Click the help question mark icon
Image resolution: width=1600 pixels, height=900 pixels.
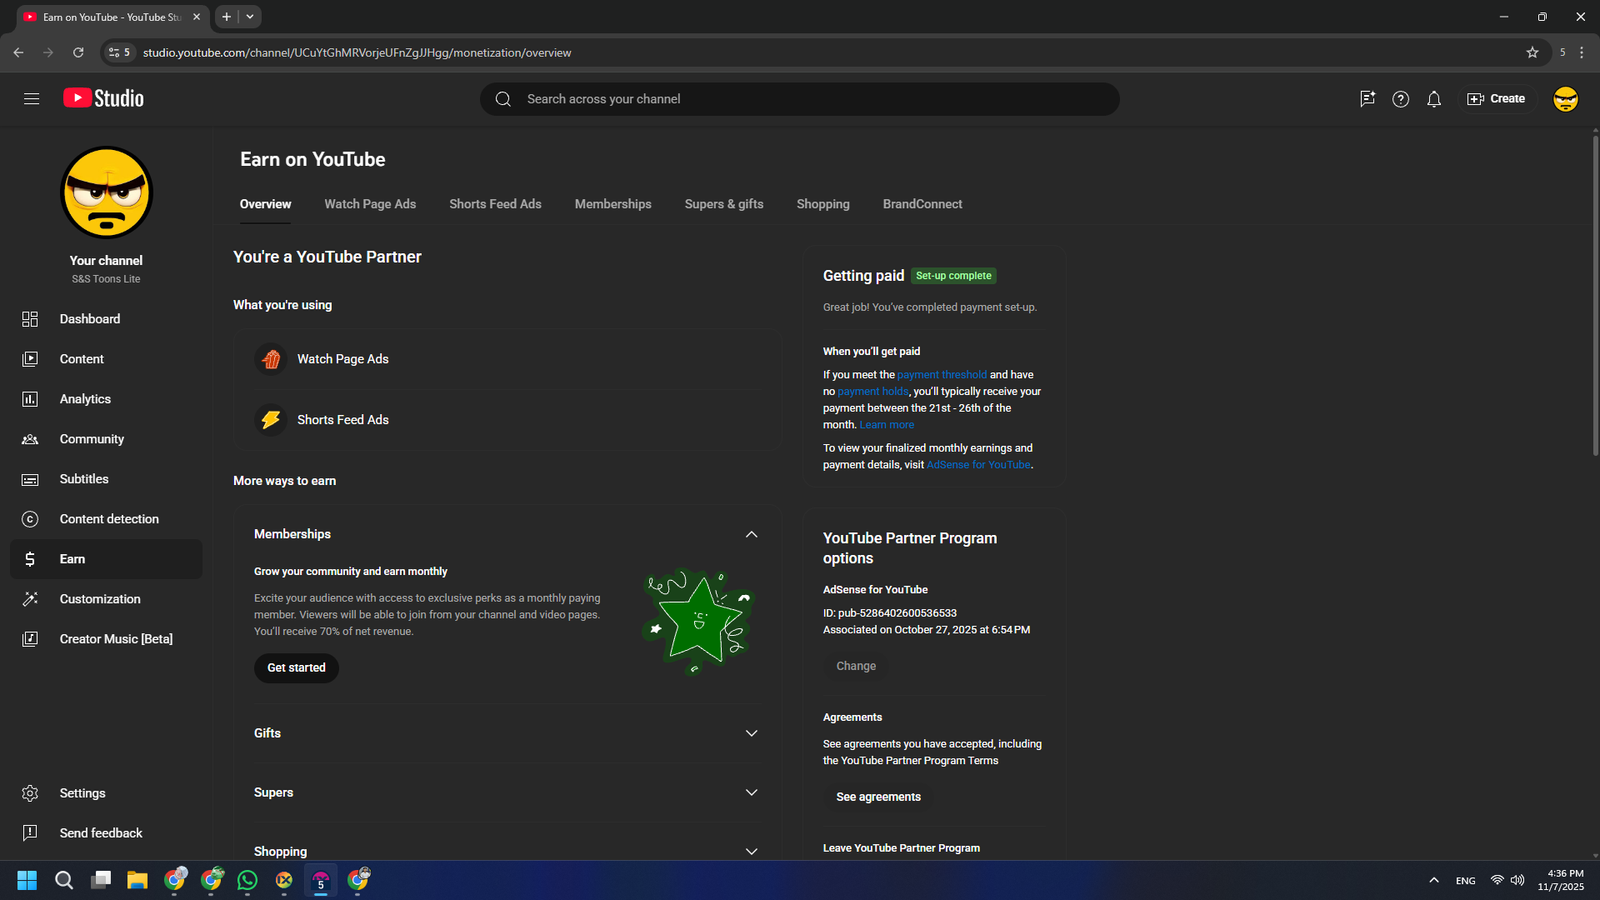[x=1400, y=99]
